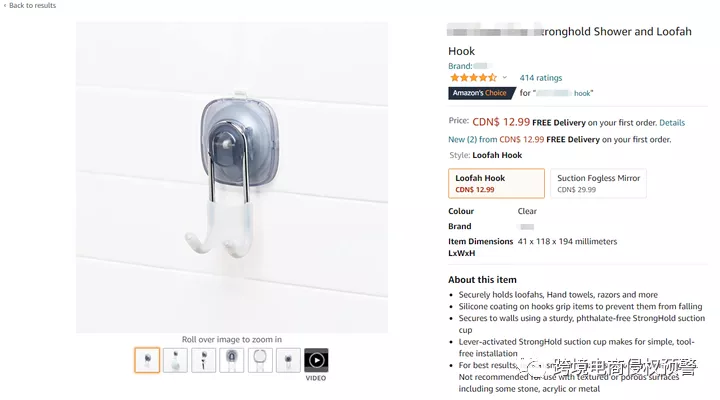View the fifth product image thumbnail

260,360
